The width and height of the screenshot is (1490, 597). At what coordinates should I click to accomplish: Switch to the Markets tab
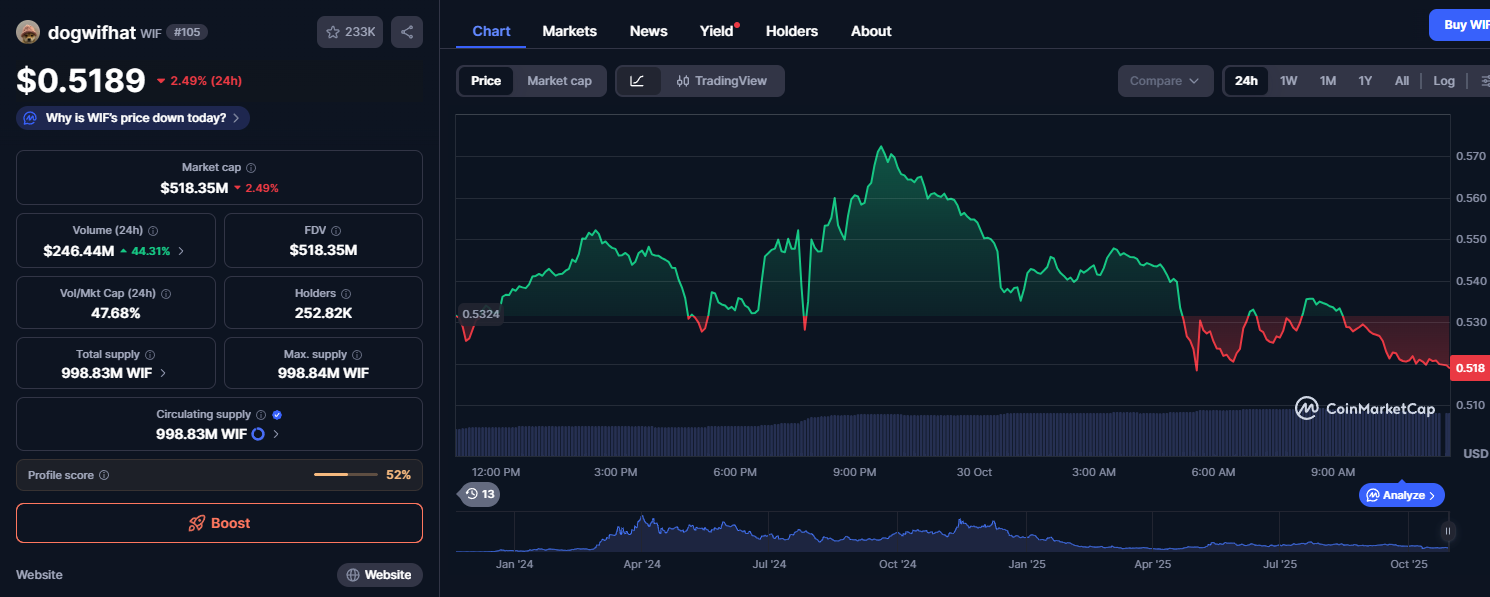click(x=569, y=31)
